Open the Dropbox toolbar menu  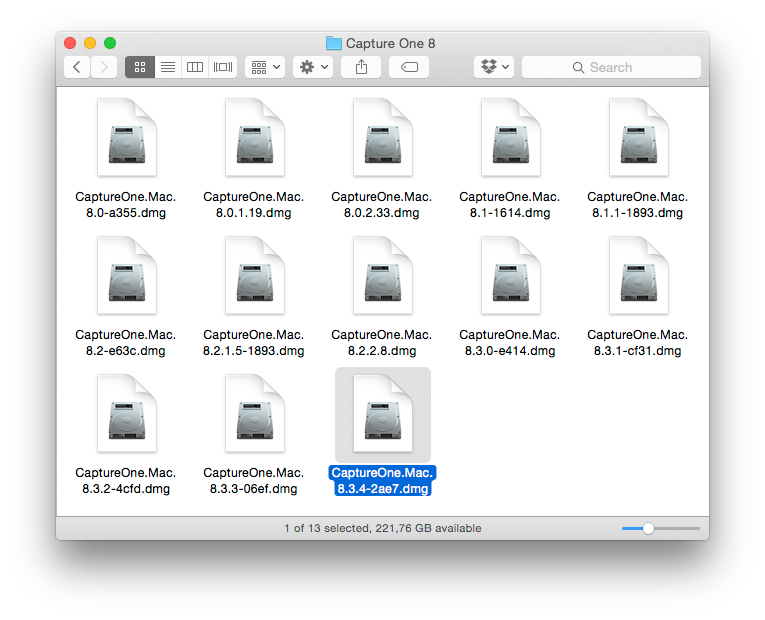[x=494, y=67]
